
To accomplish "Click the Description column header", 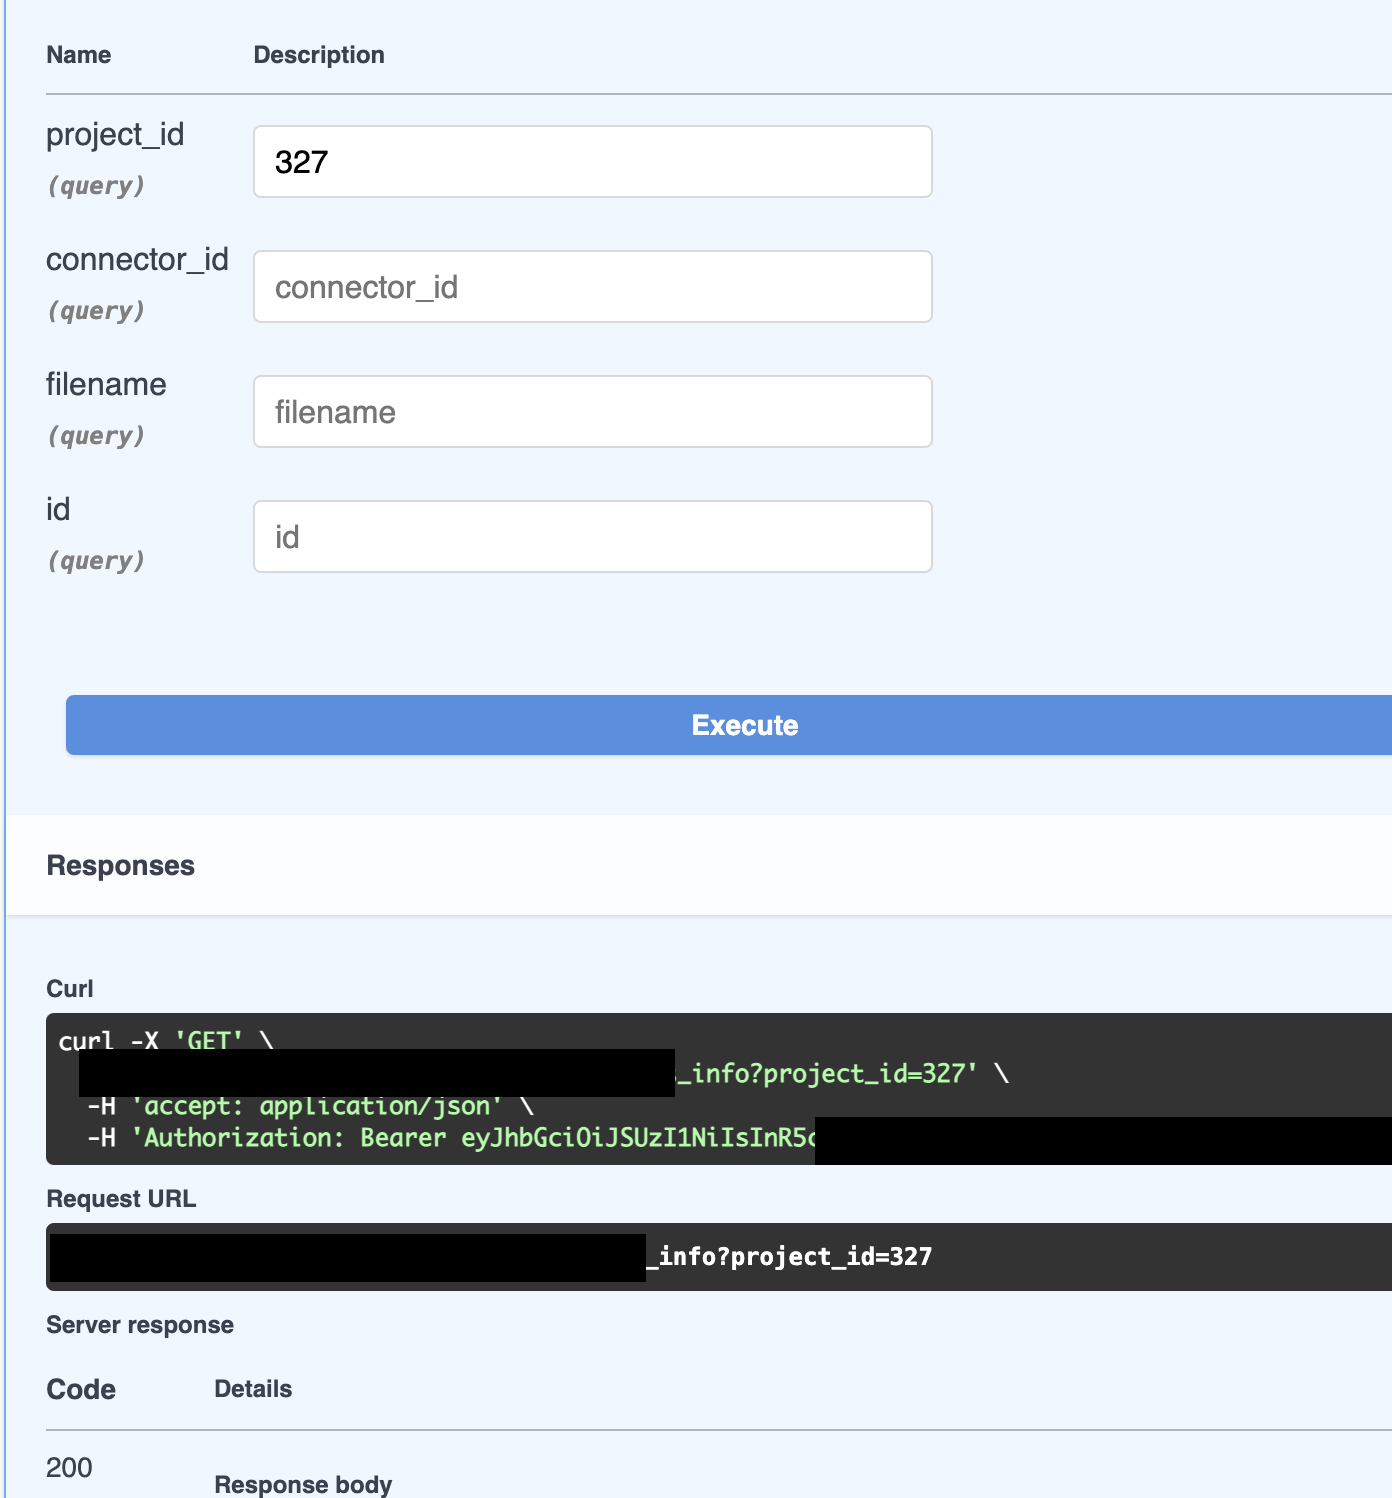I will (318, 54).
